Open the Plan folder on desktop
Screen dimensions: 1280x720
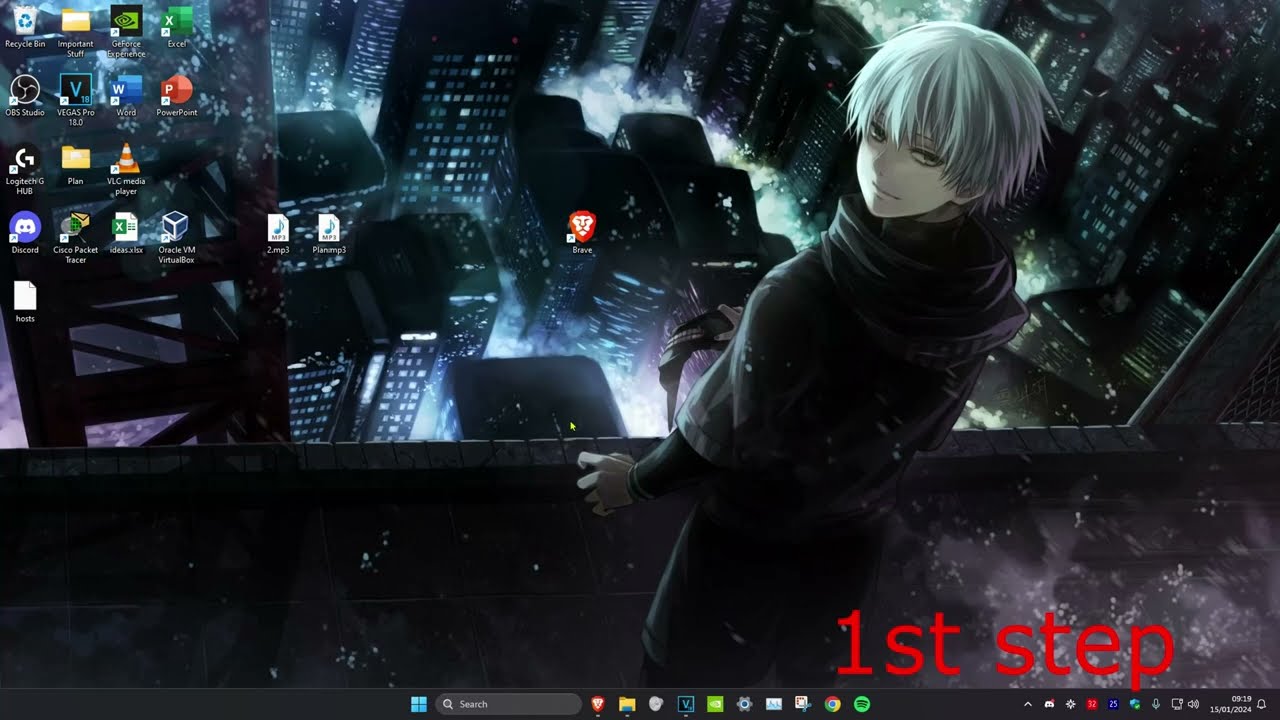75,165
